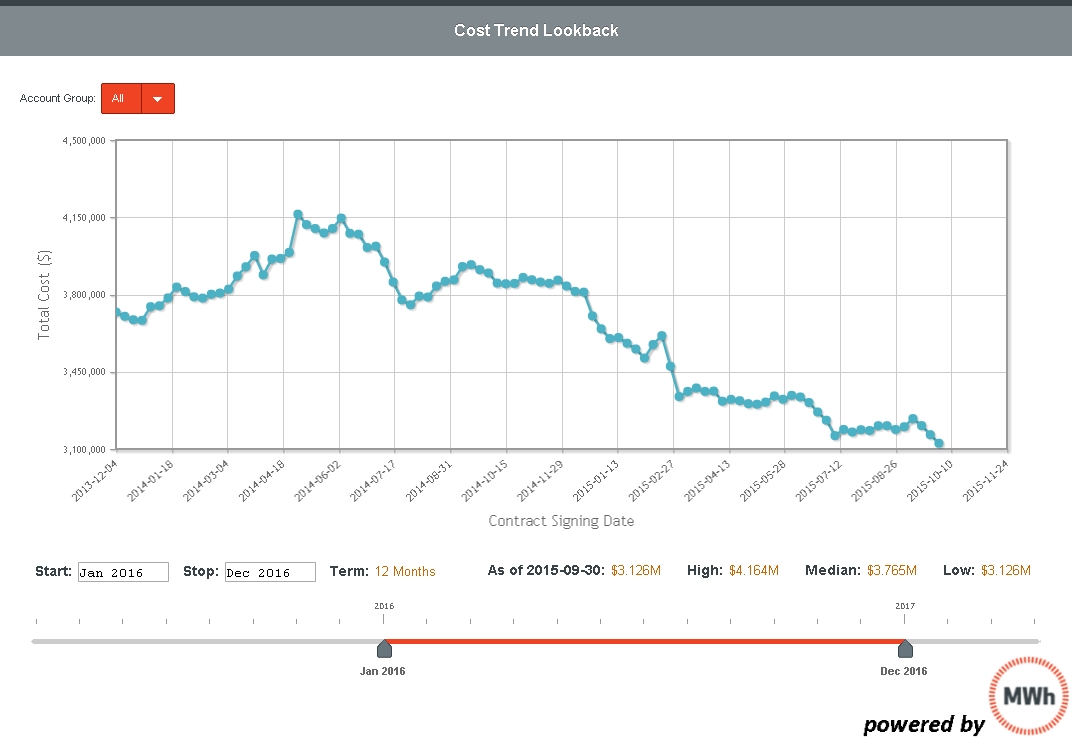
Task: Select the last data point on chart
Action: [939, 443]
